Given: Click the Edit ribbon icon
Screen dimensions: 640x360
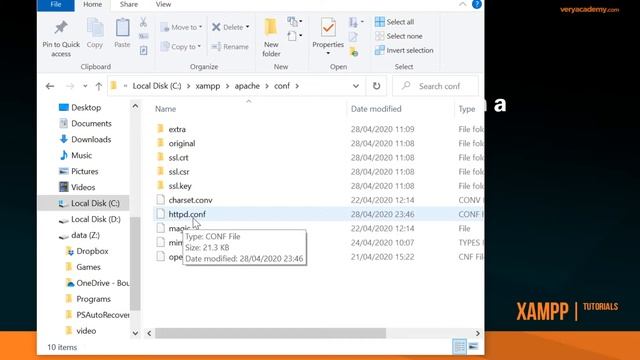Looking at the screenshot, I should [x=353, y=37].
